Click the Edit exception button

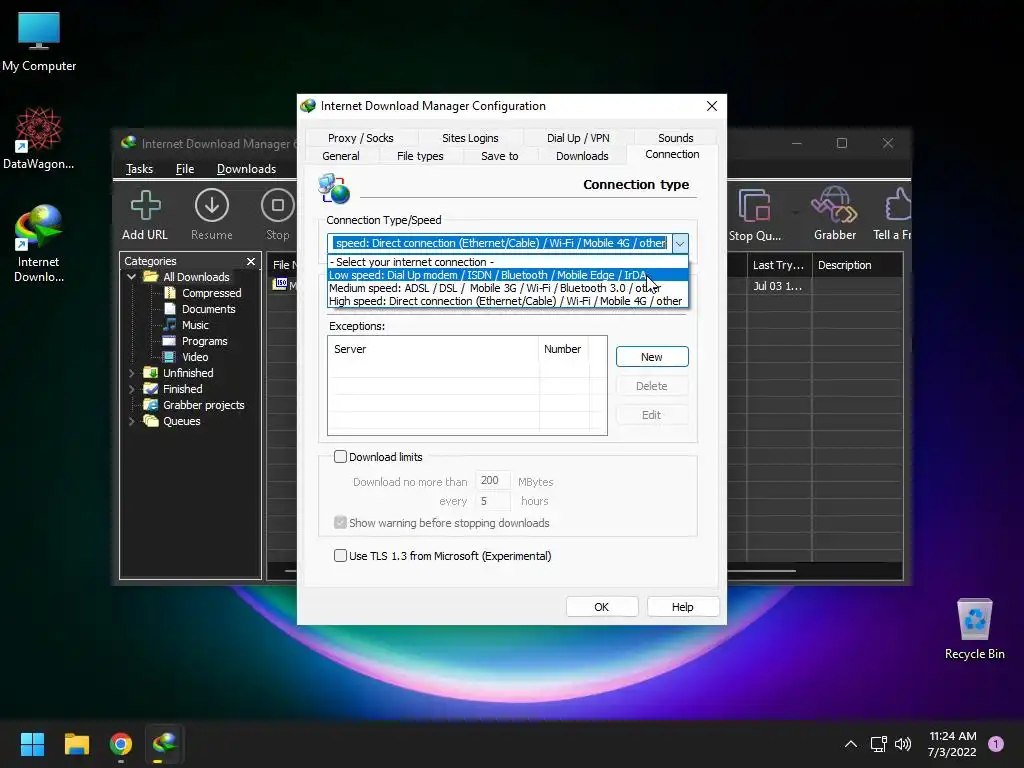pos(652,415)
